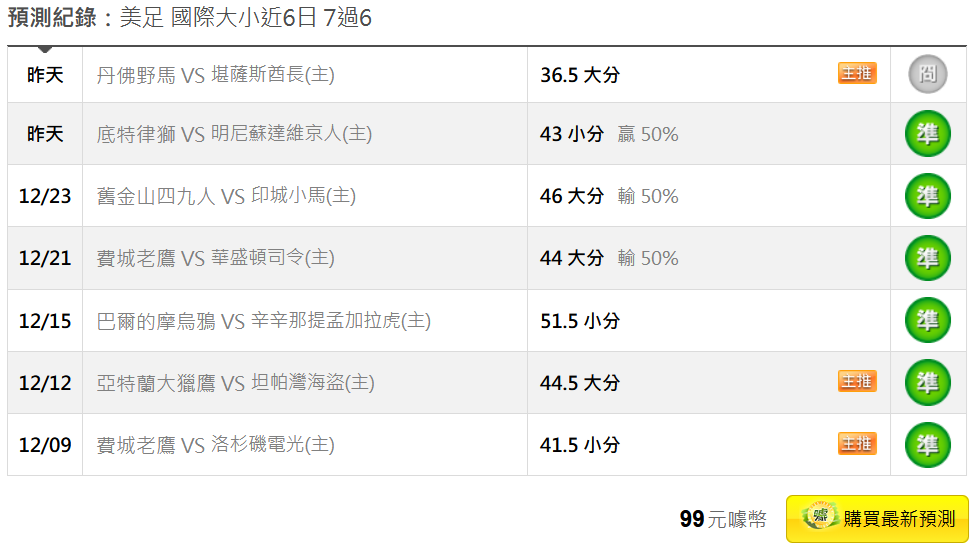Click green 準 icon for 底特律獅 game

[927, 134]
